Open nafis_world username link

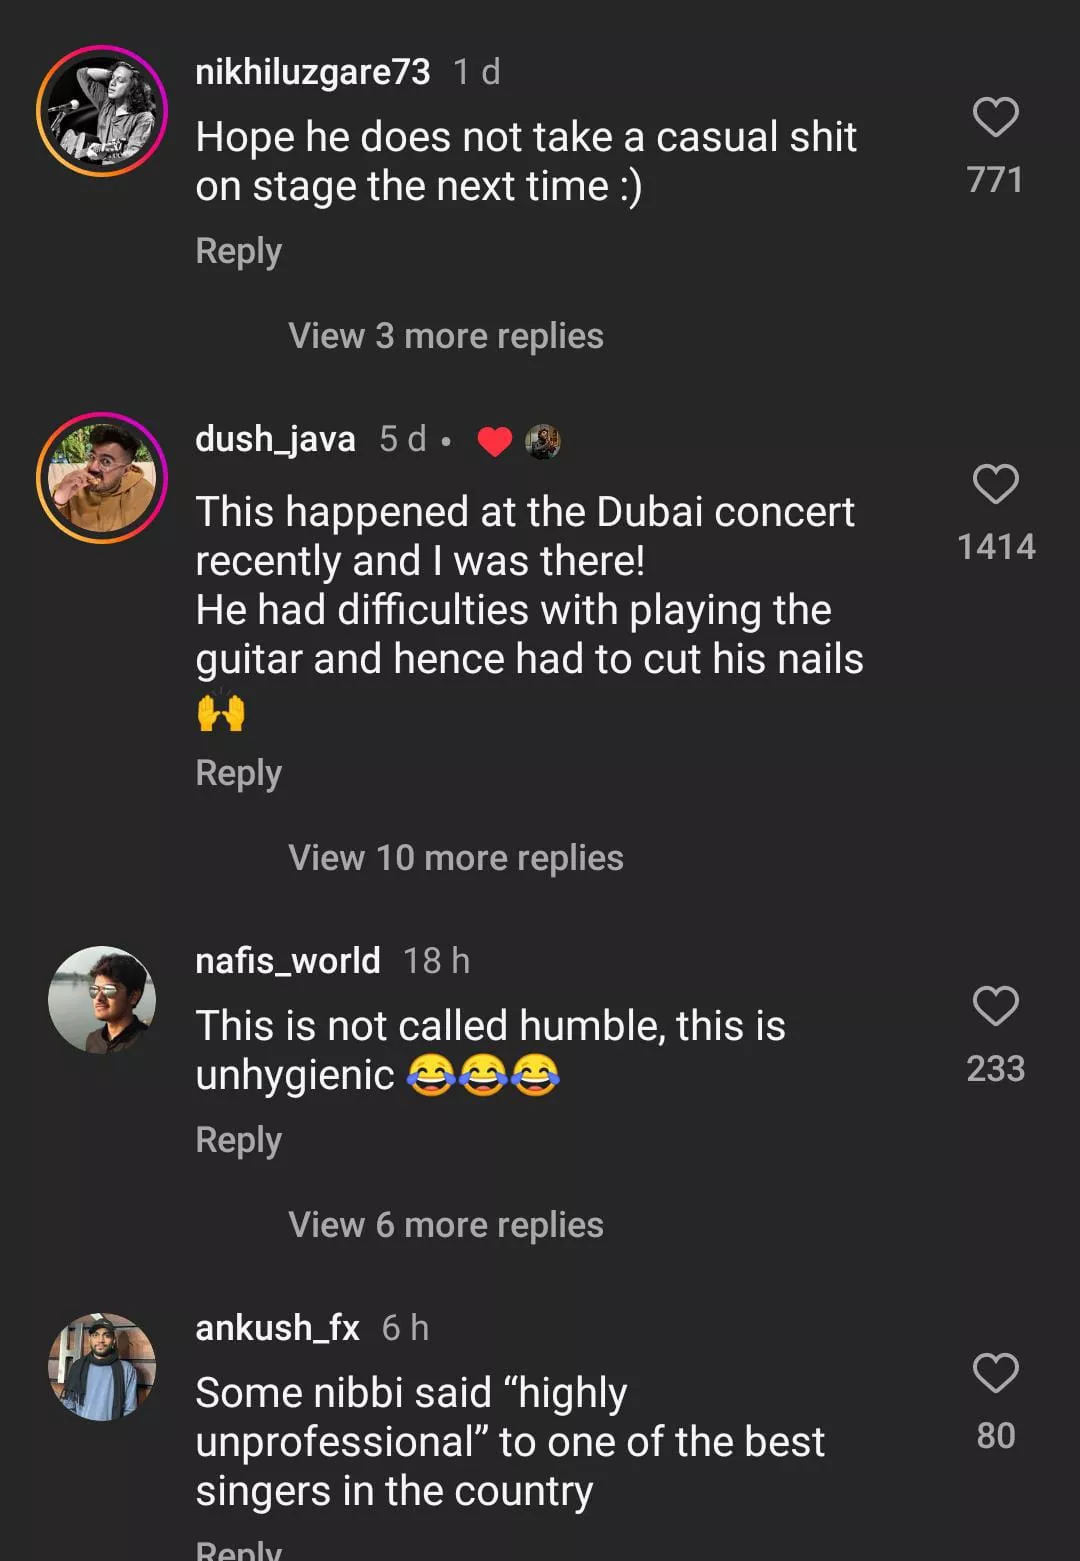[x=287, y=961]
